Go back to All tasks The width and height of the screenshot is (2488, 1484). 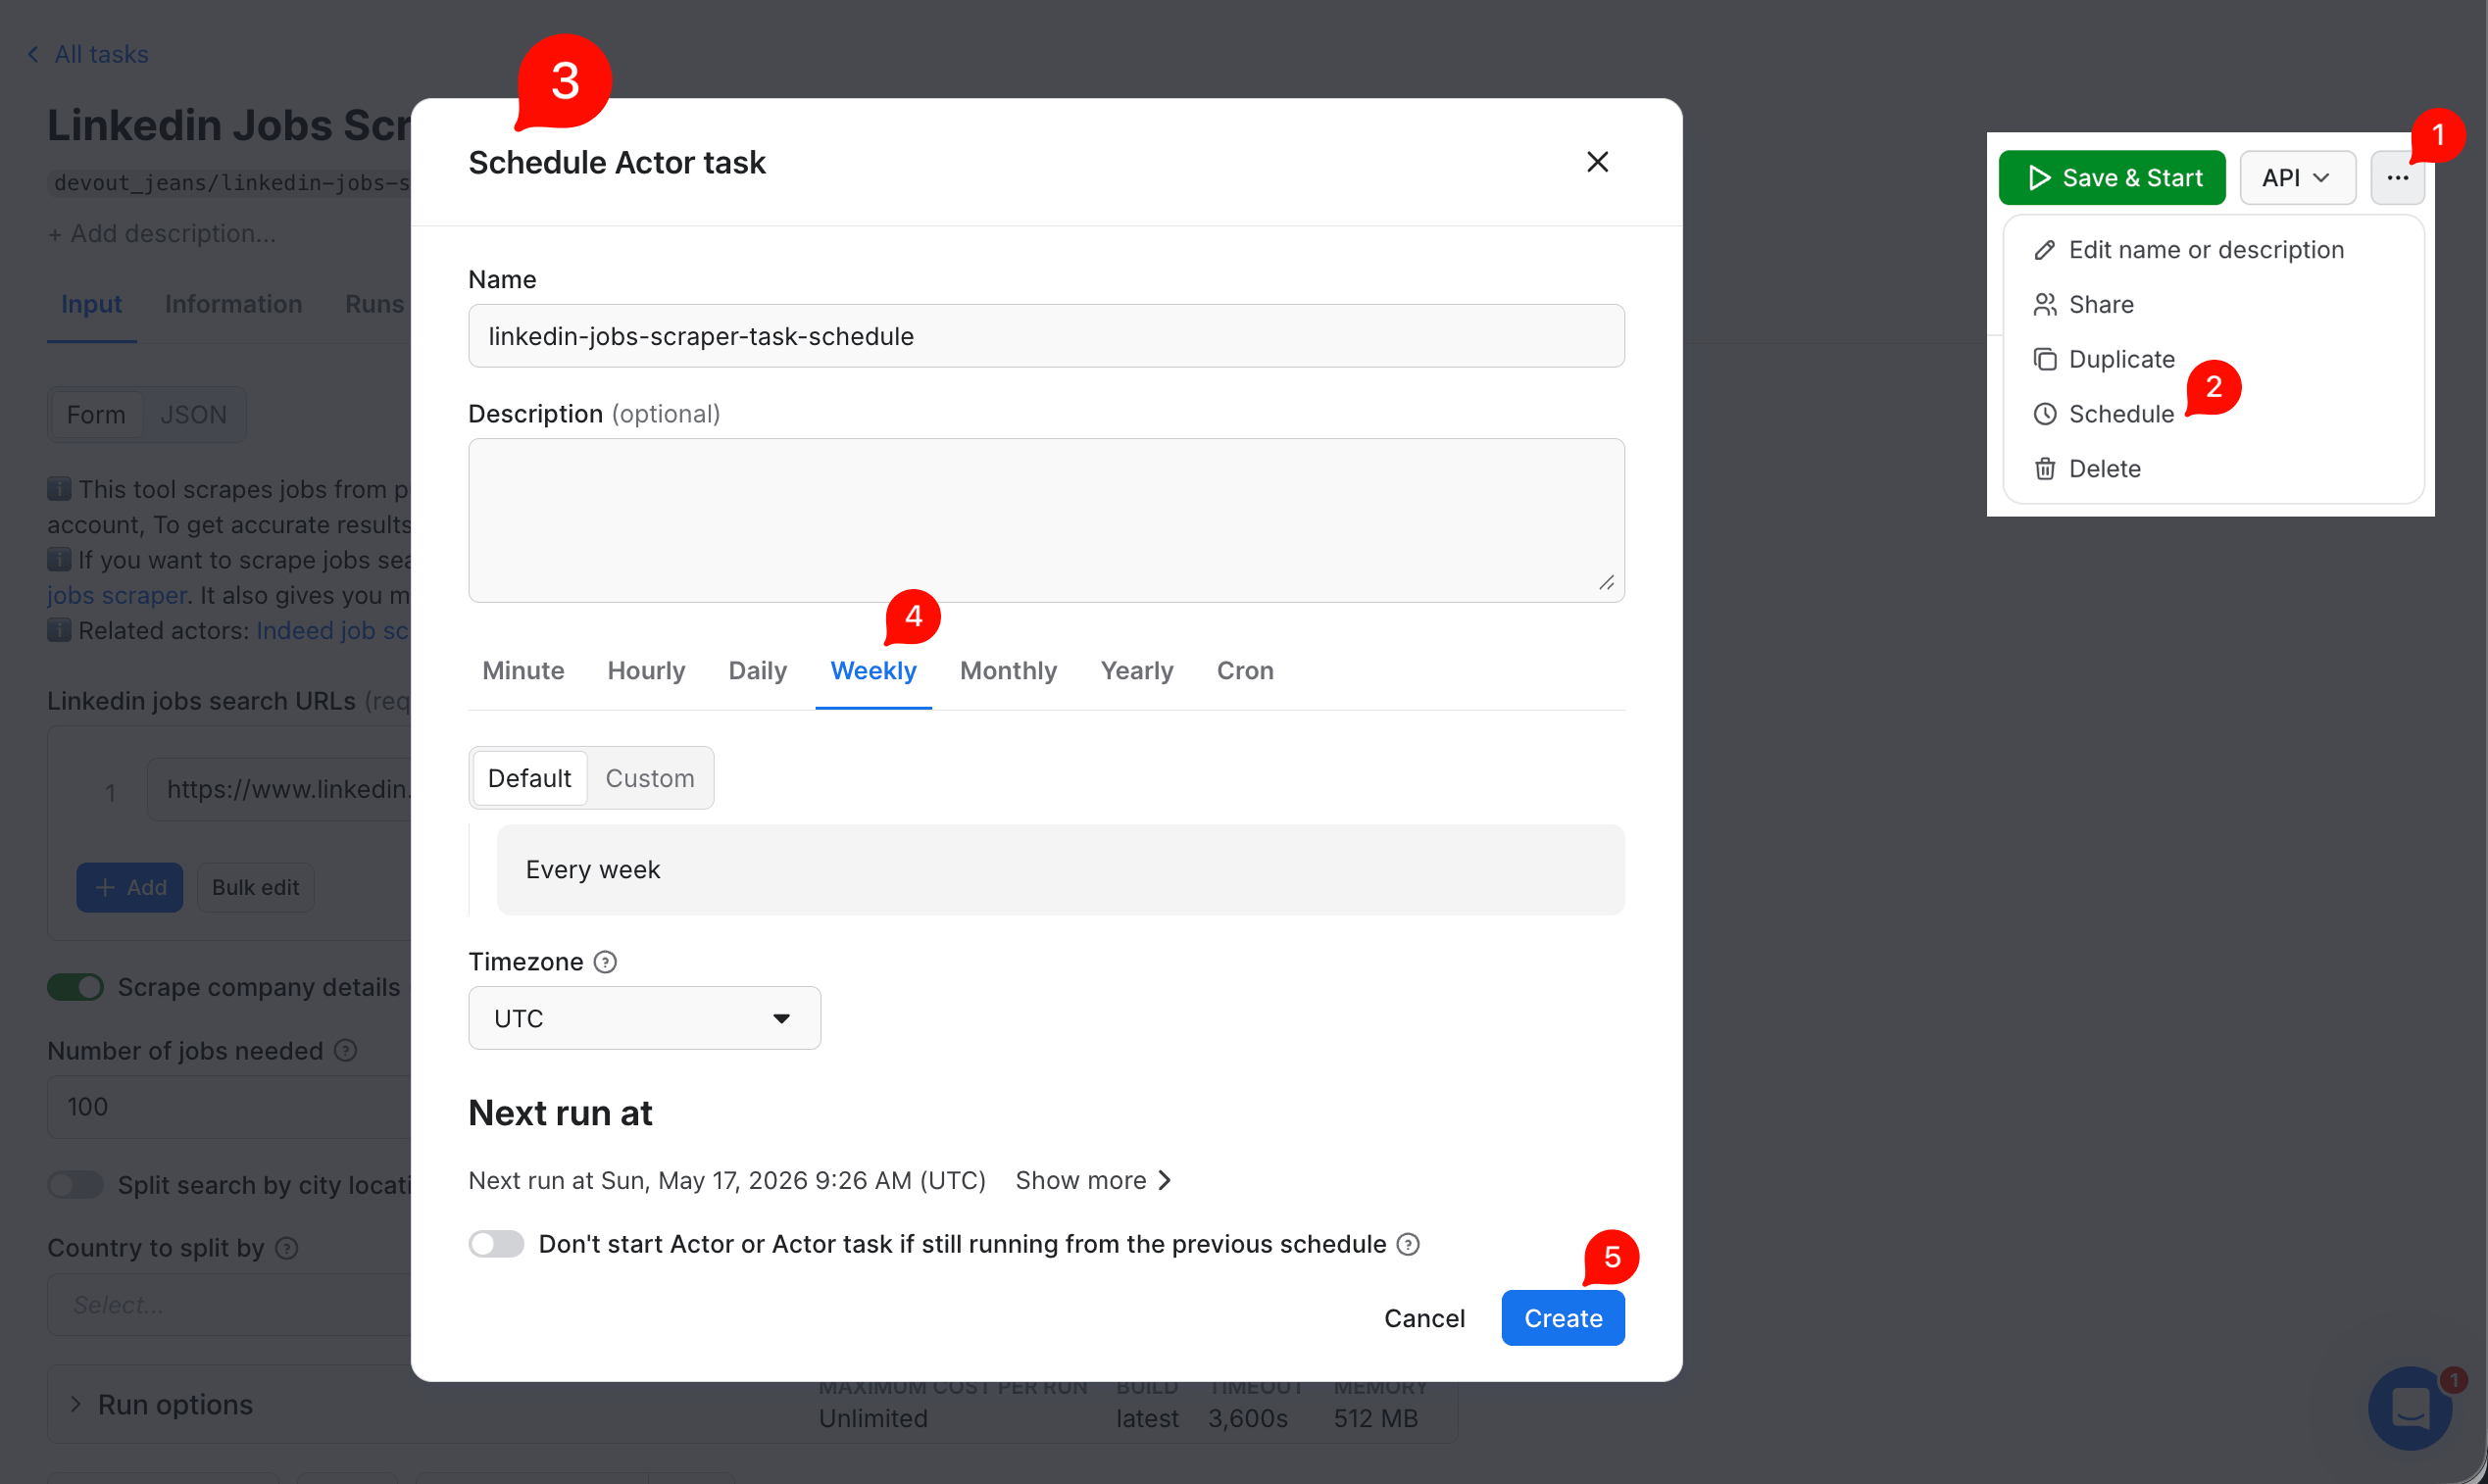point(88,54)
